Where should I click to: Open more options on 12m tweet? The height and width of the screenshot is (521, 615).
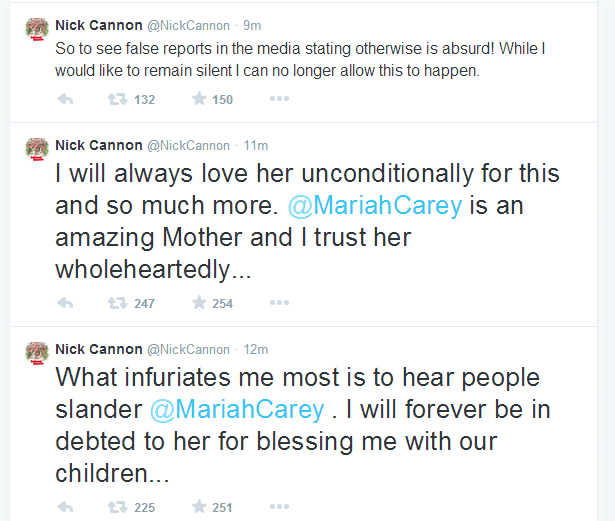[x=279, y=507]
